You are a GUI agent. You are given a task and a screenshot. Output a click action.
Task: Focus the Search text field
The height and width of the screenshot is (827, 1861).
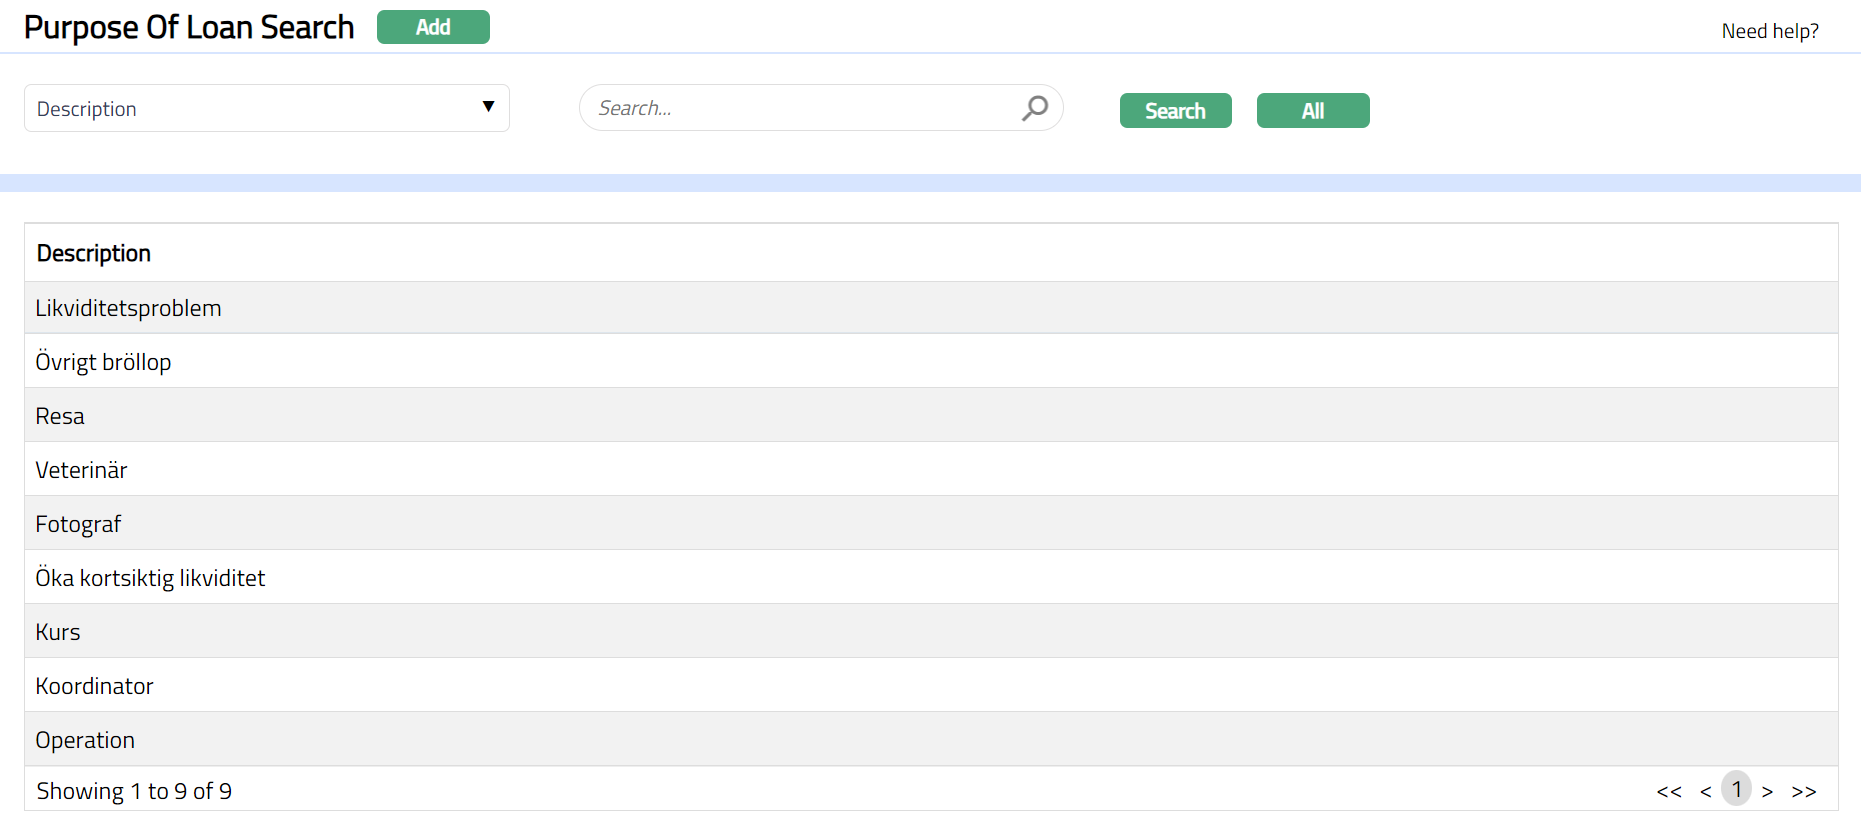800,108
